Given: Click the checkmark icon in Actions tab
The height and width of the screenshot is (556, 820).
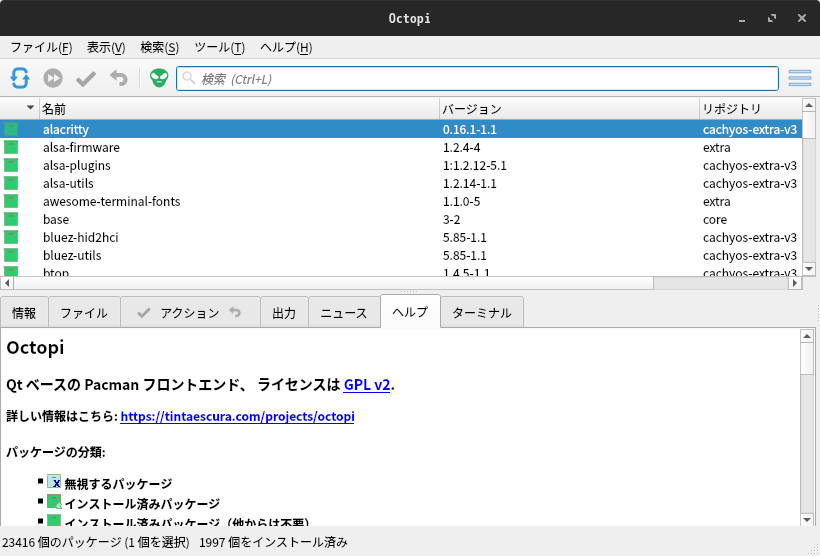Looking at the screenshot, I should 143,313.
